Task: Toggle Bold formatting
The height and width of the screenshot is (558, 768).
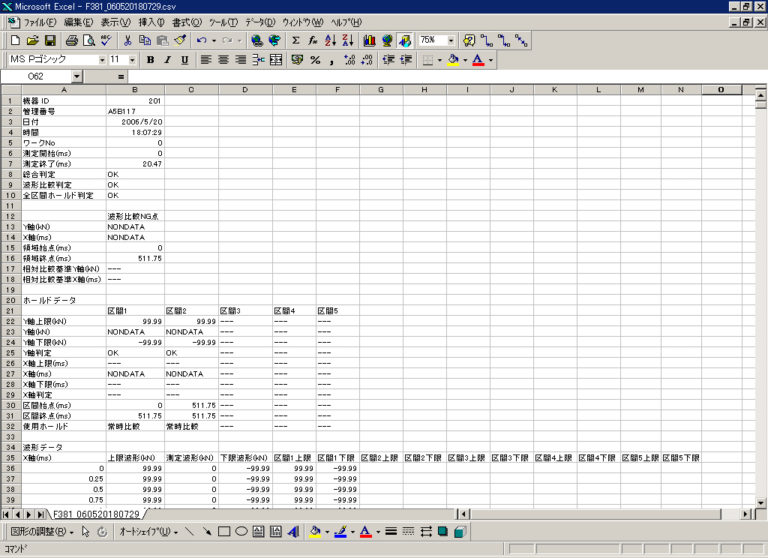Action: point(149,60)
